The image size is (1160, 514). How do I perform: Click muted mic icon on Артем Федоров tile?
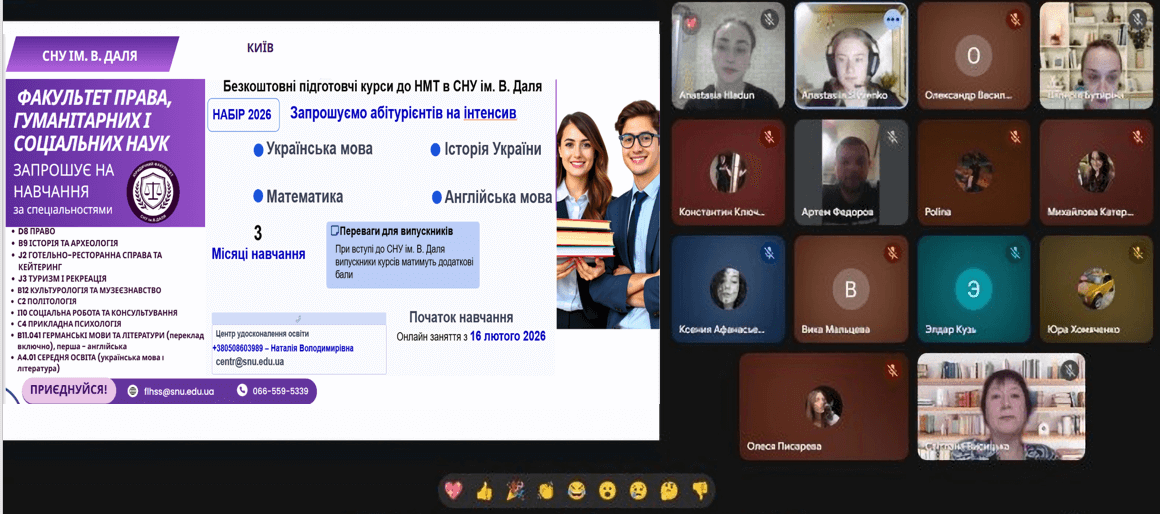[892, 137]
